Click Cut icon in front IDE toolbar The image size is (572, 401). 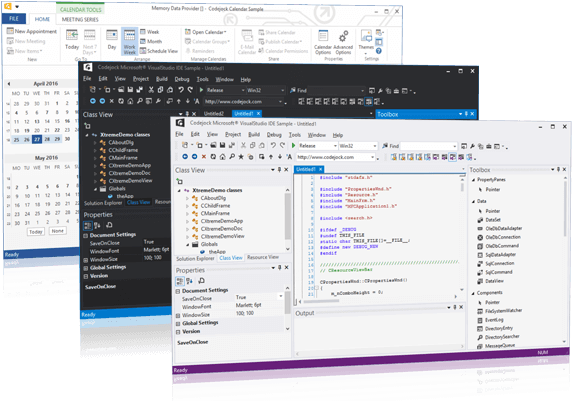pos(243,145)
